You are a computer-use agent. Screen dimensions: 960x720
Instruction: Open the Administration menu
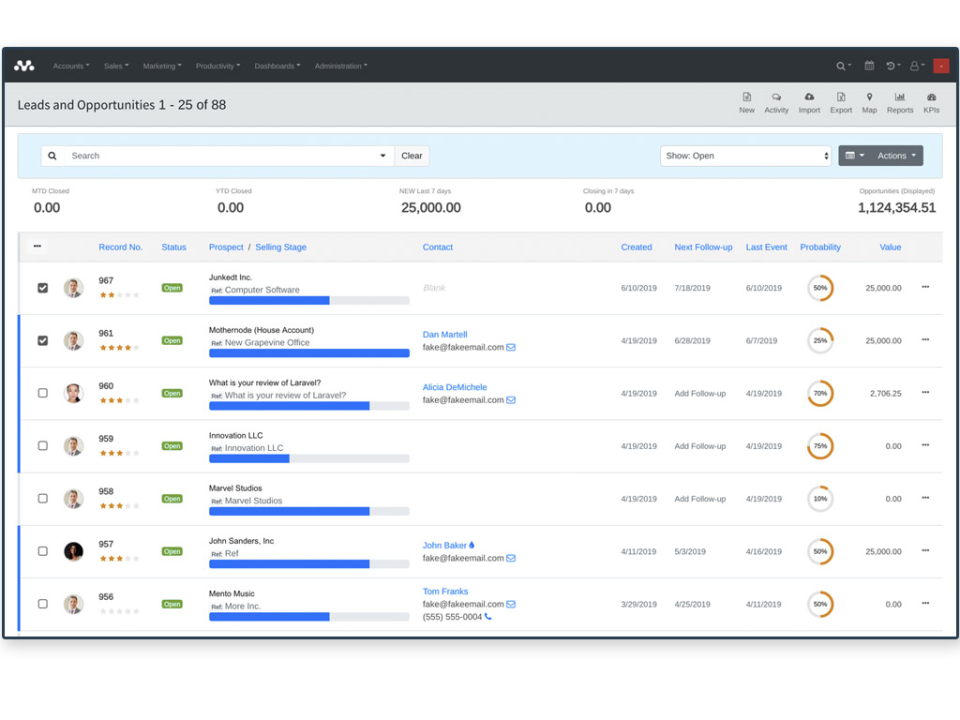(341, 65)
